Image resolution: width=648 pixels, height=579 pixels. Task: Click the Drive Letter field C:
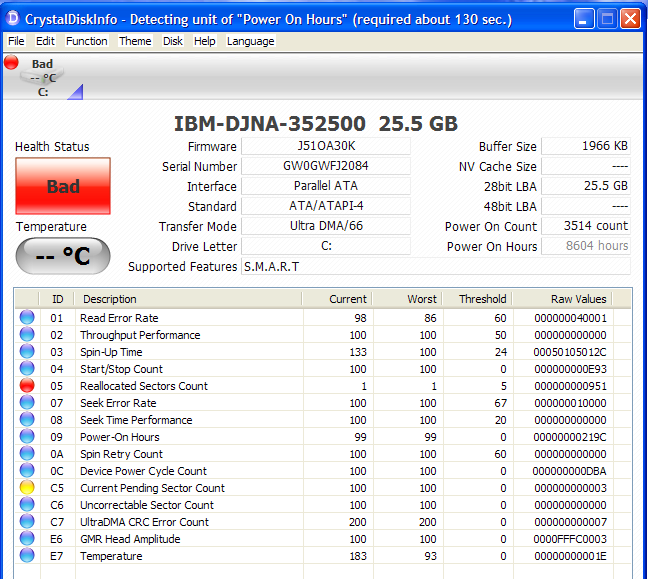click(326, 246)
